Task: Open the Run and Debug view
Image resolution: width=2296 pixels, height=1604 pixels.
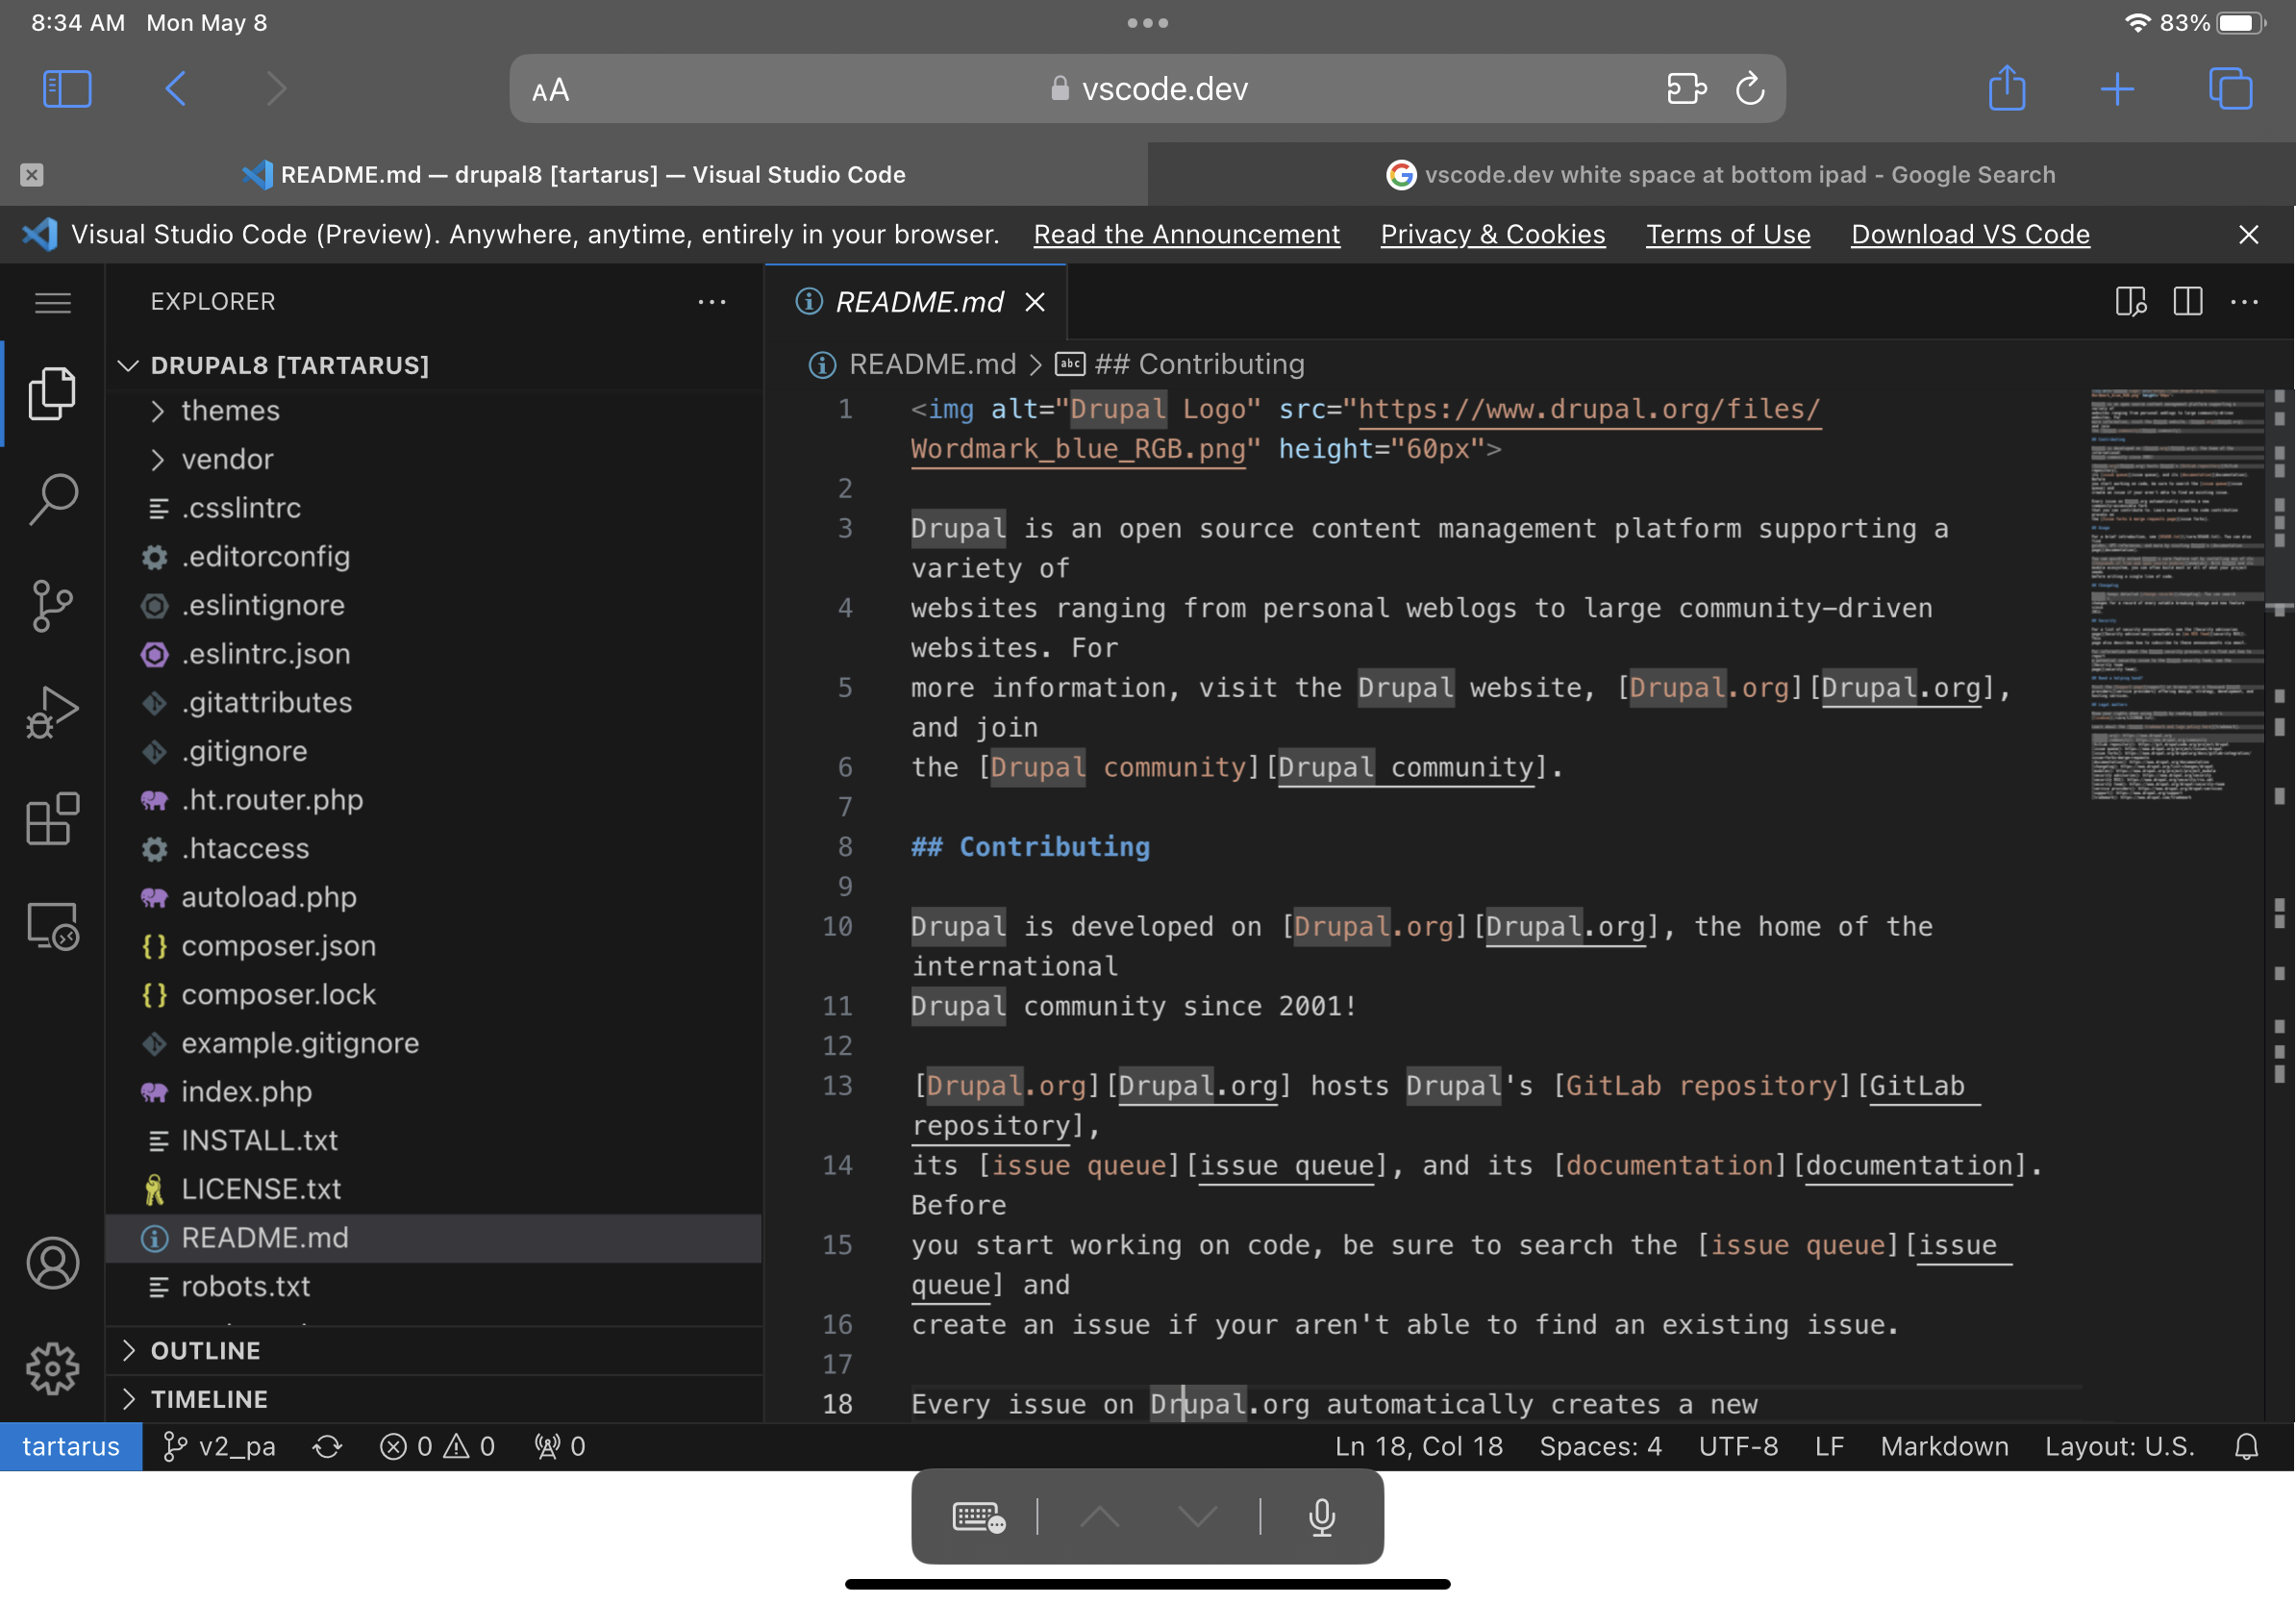Action: coord(52,710)
